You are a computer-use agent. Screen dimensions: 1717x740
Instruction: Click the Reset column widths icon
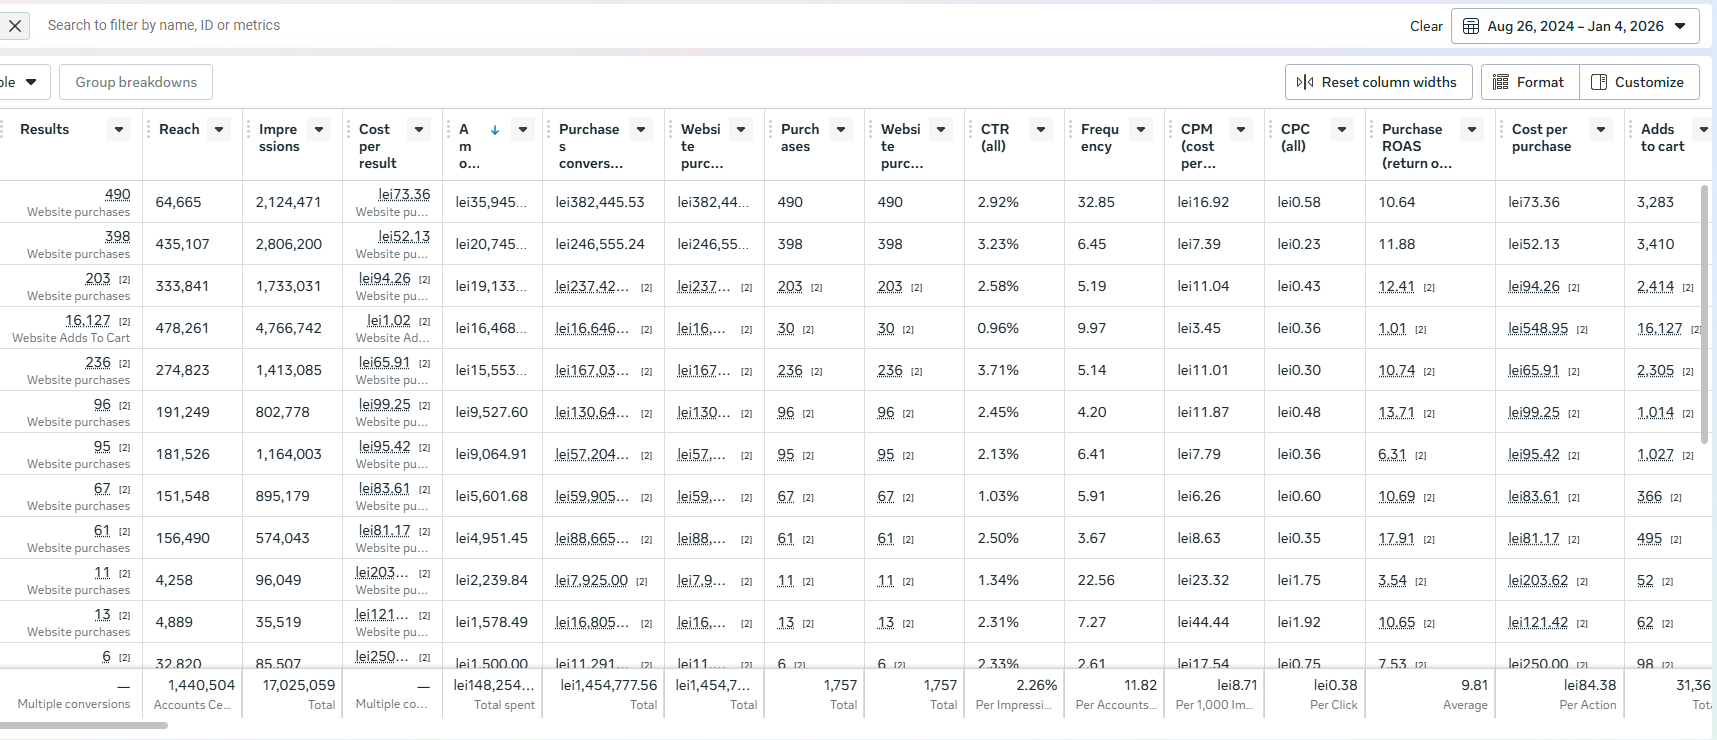pos(1305,82)
